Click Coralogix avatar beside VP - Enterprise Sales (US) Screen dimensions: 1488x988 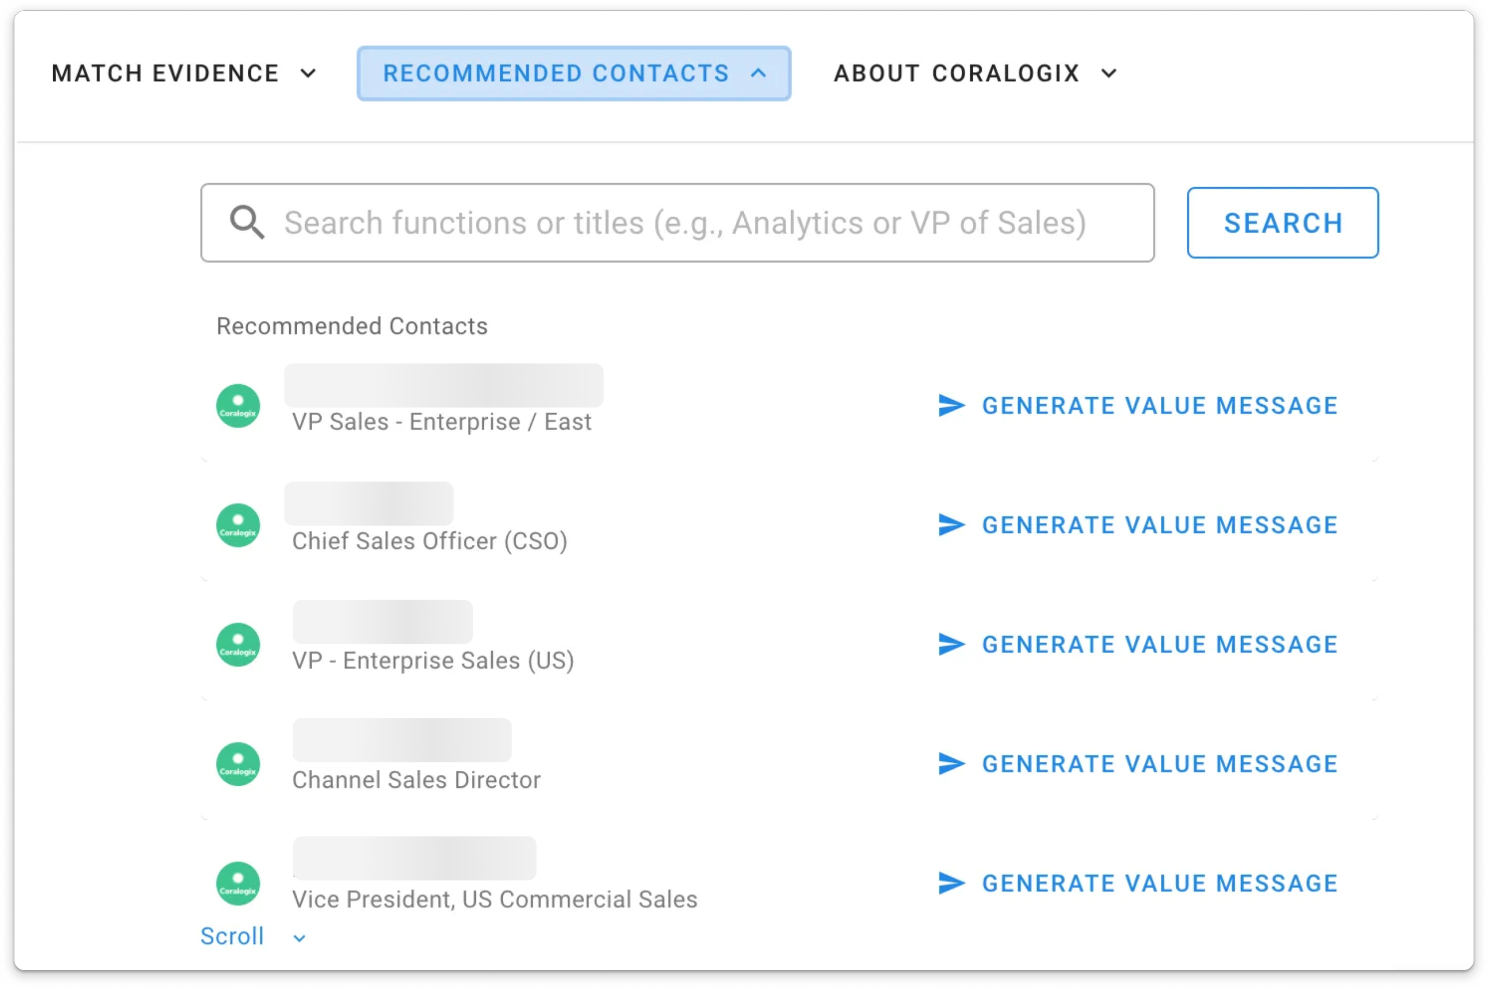tap(238, 645)
